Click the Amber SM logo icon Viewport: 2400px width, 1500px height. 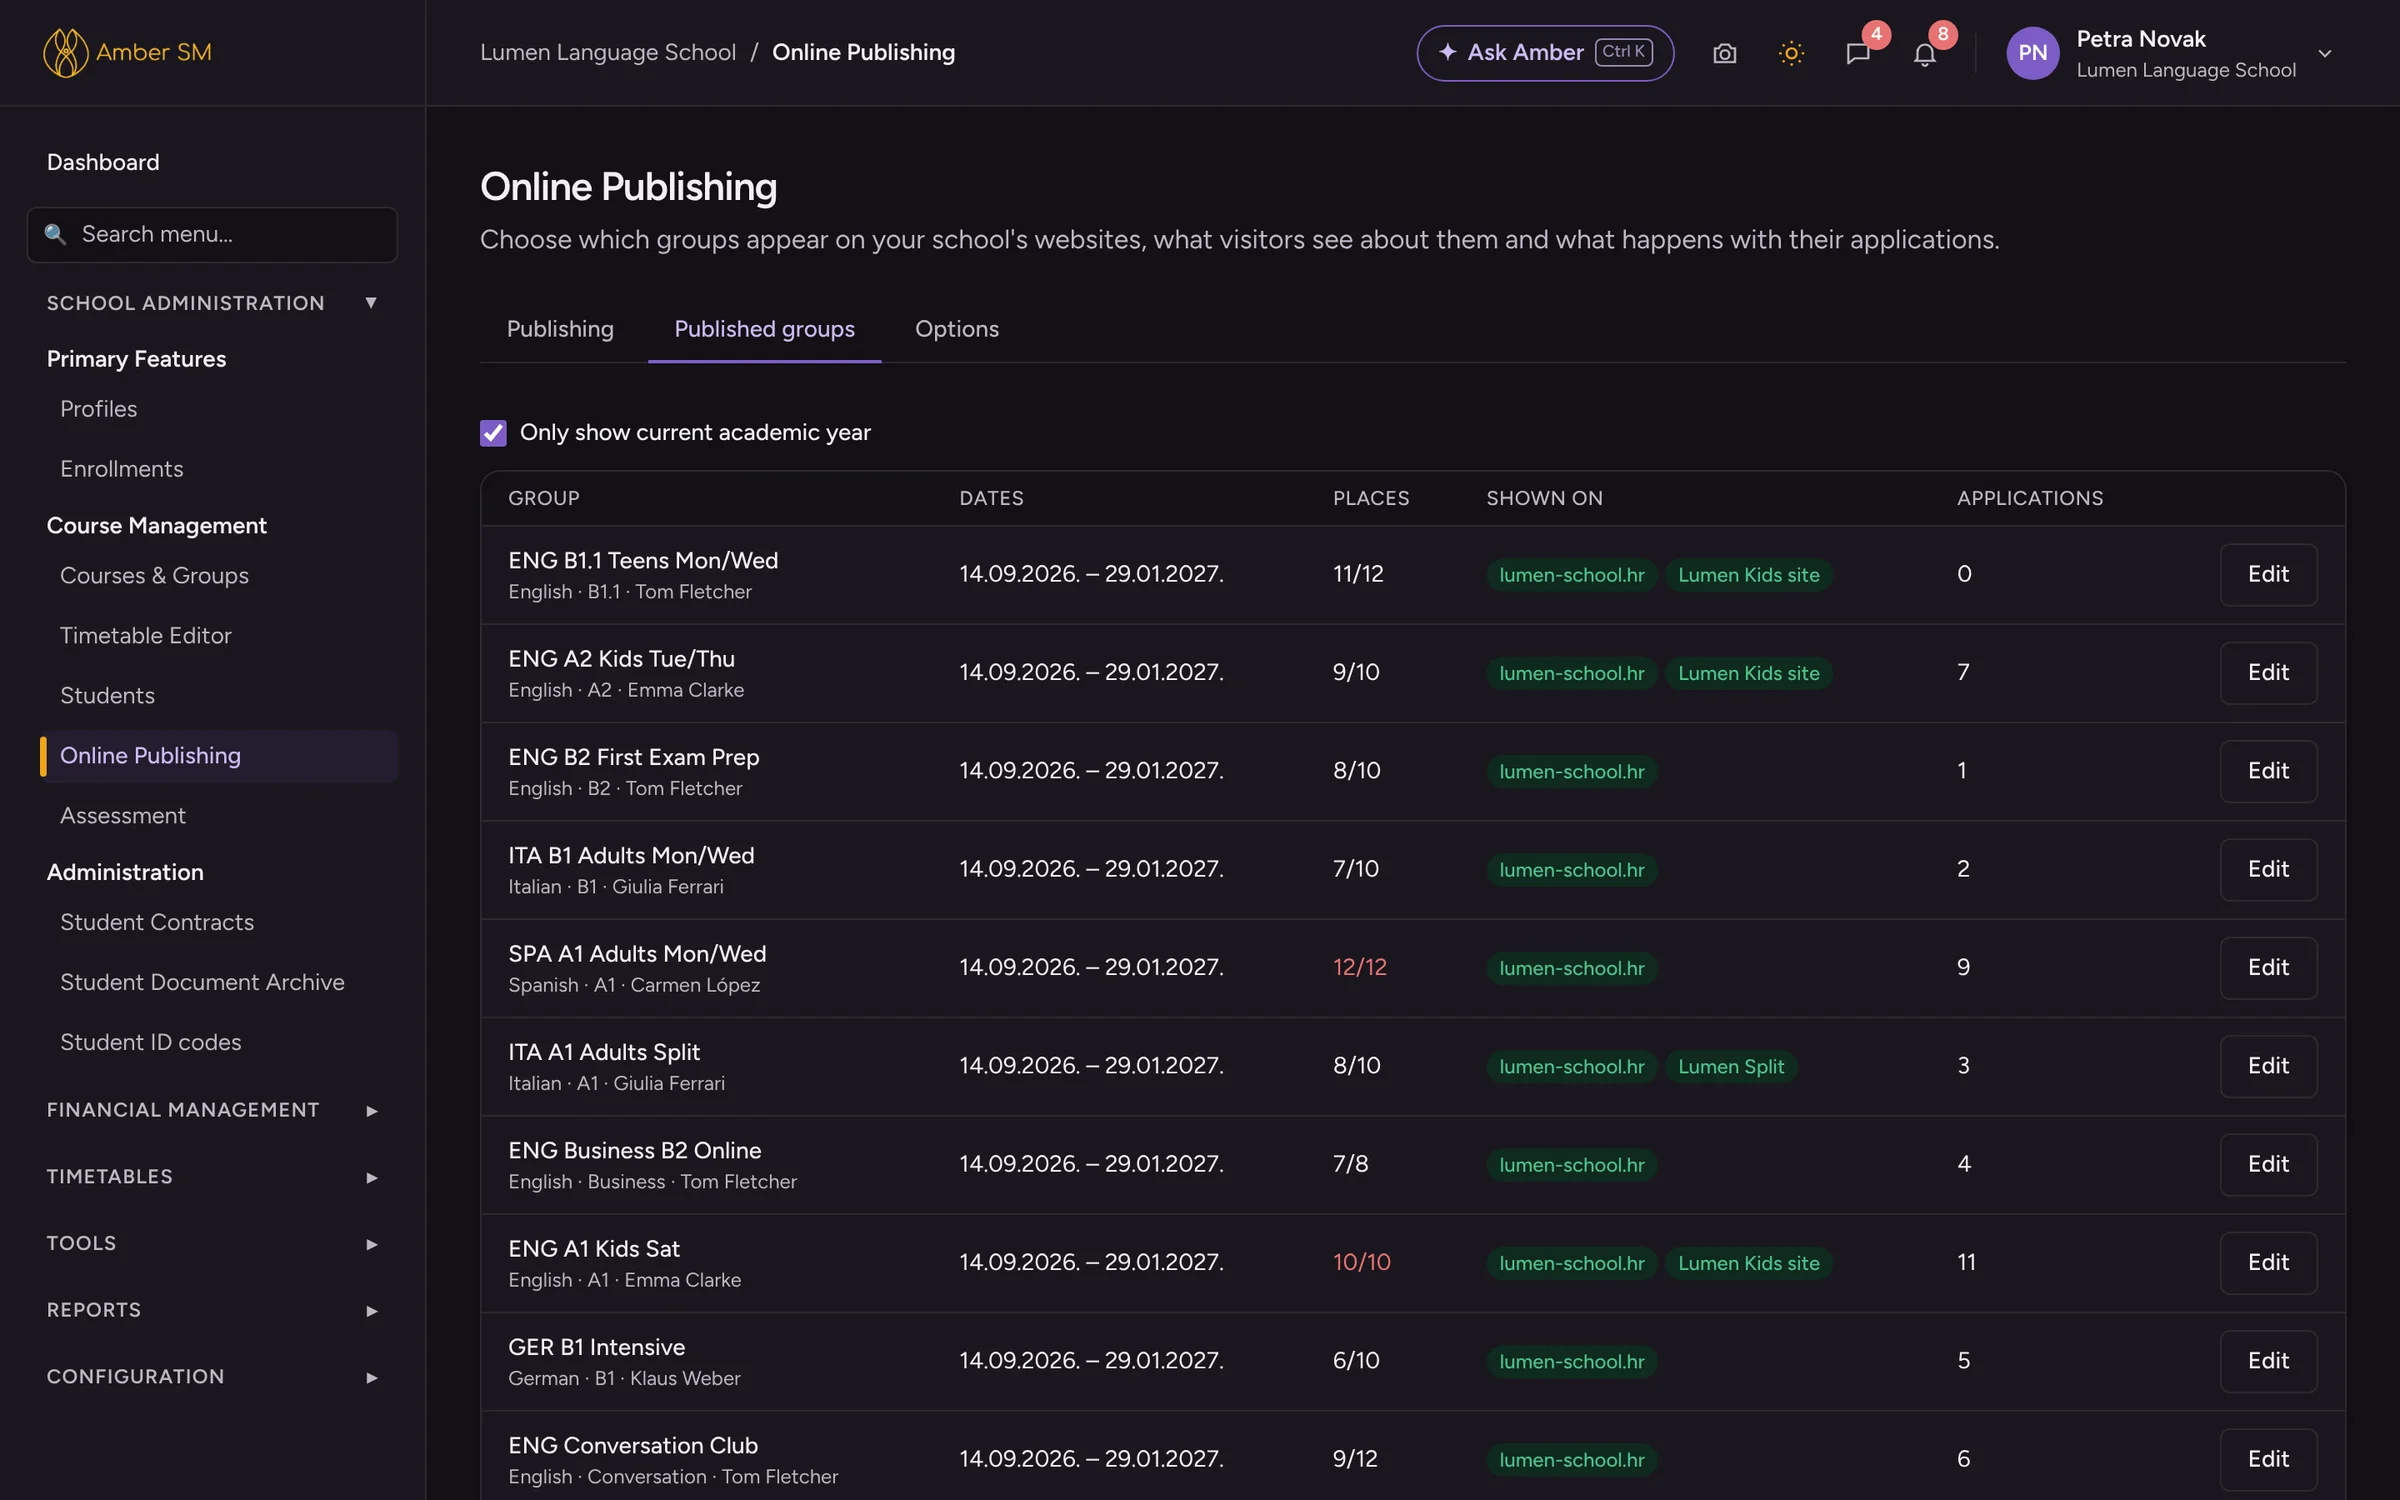click(65, 52)
